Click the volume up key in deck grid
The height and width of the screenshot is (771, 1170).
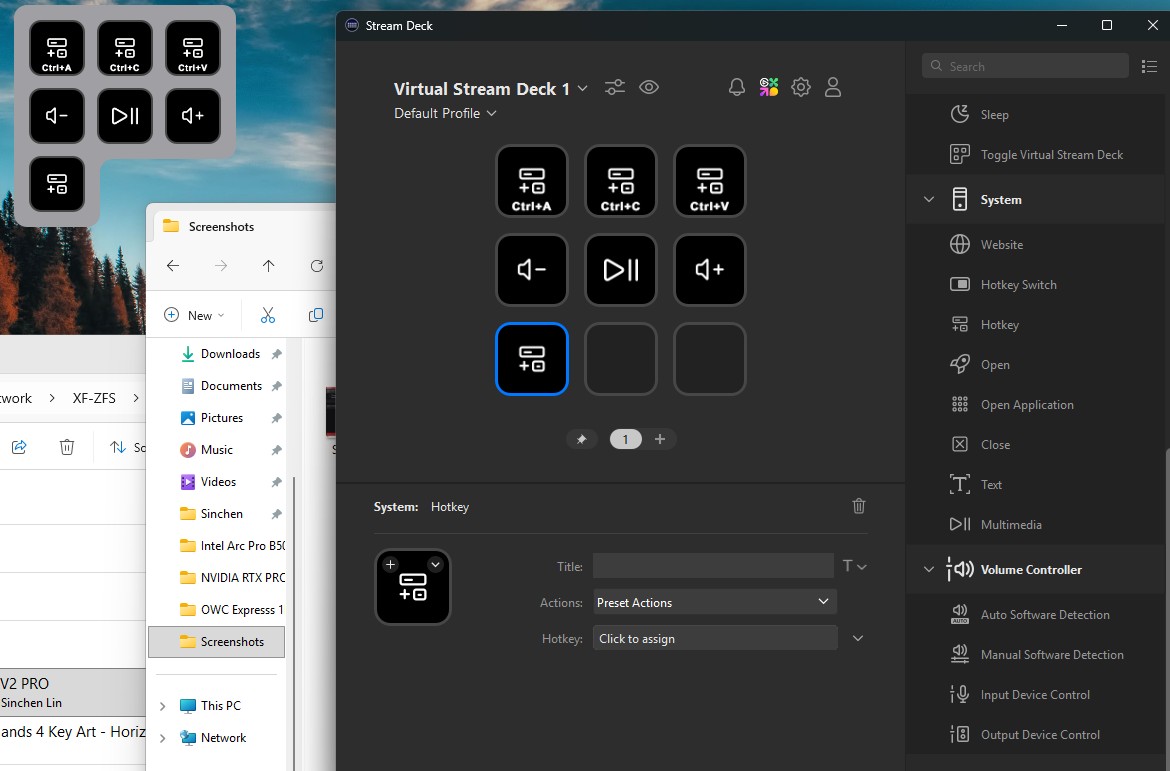(x=709, y=270)
